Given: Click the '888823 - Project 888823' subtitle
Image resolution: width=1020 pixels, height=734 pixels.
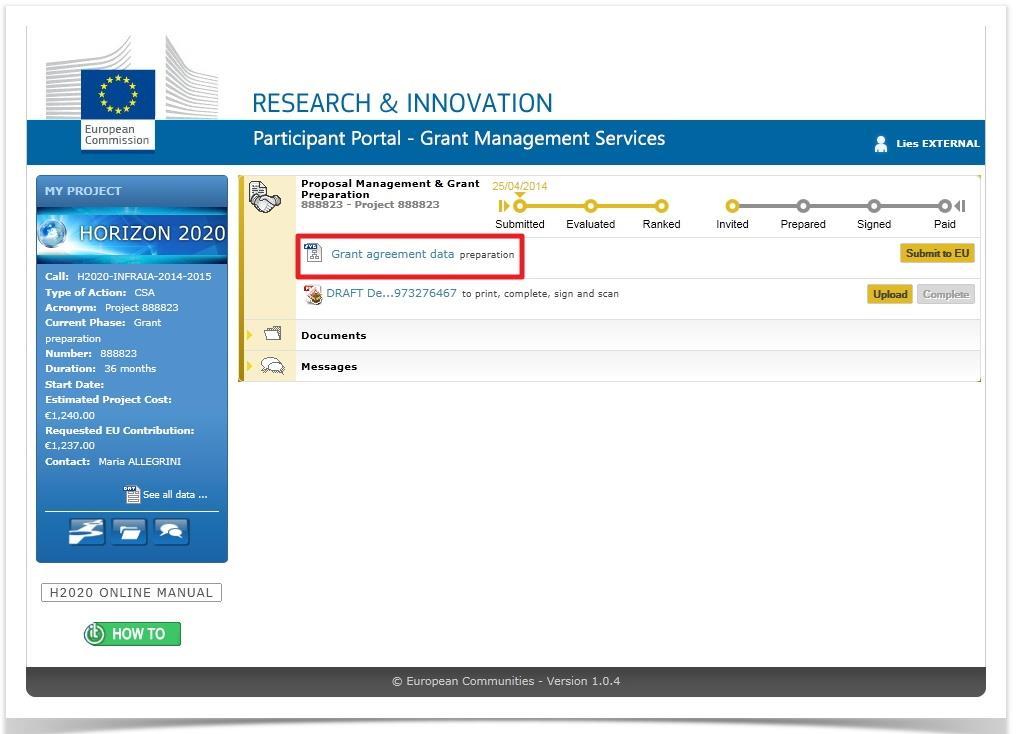Looking at the screenshot, I should (x=370, y=204).
